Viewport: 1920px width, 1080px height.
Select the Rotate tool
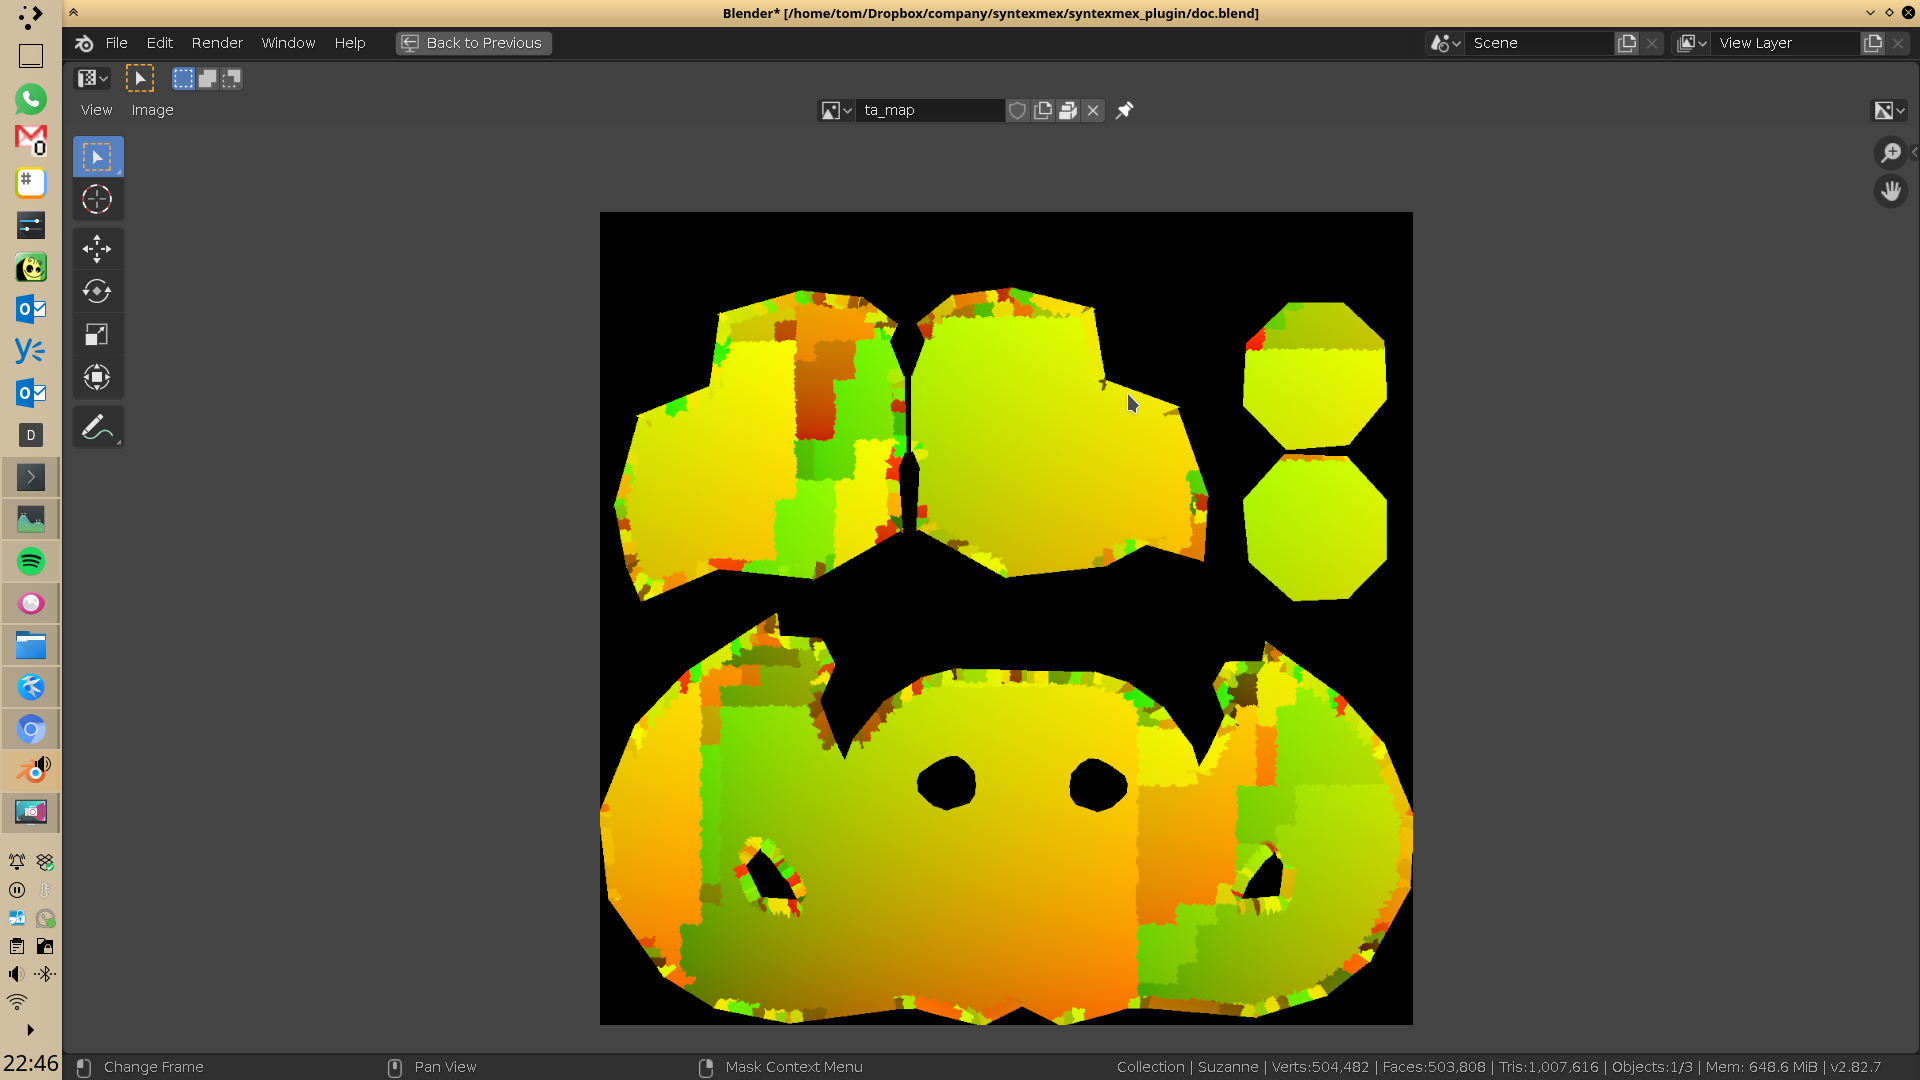pyautogui.click(x=97, y=291)
